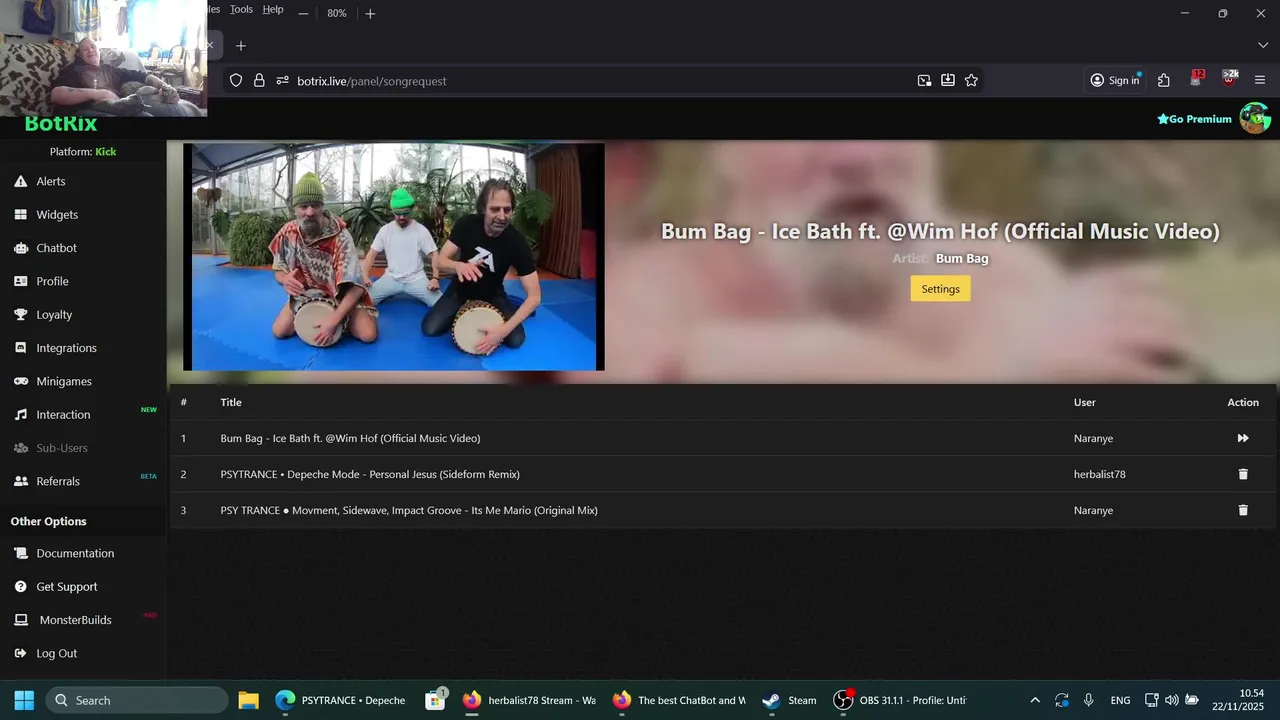
Task: Click the shield tracking protection icon
Action: pyautogui.click(x=236, y=80)
